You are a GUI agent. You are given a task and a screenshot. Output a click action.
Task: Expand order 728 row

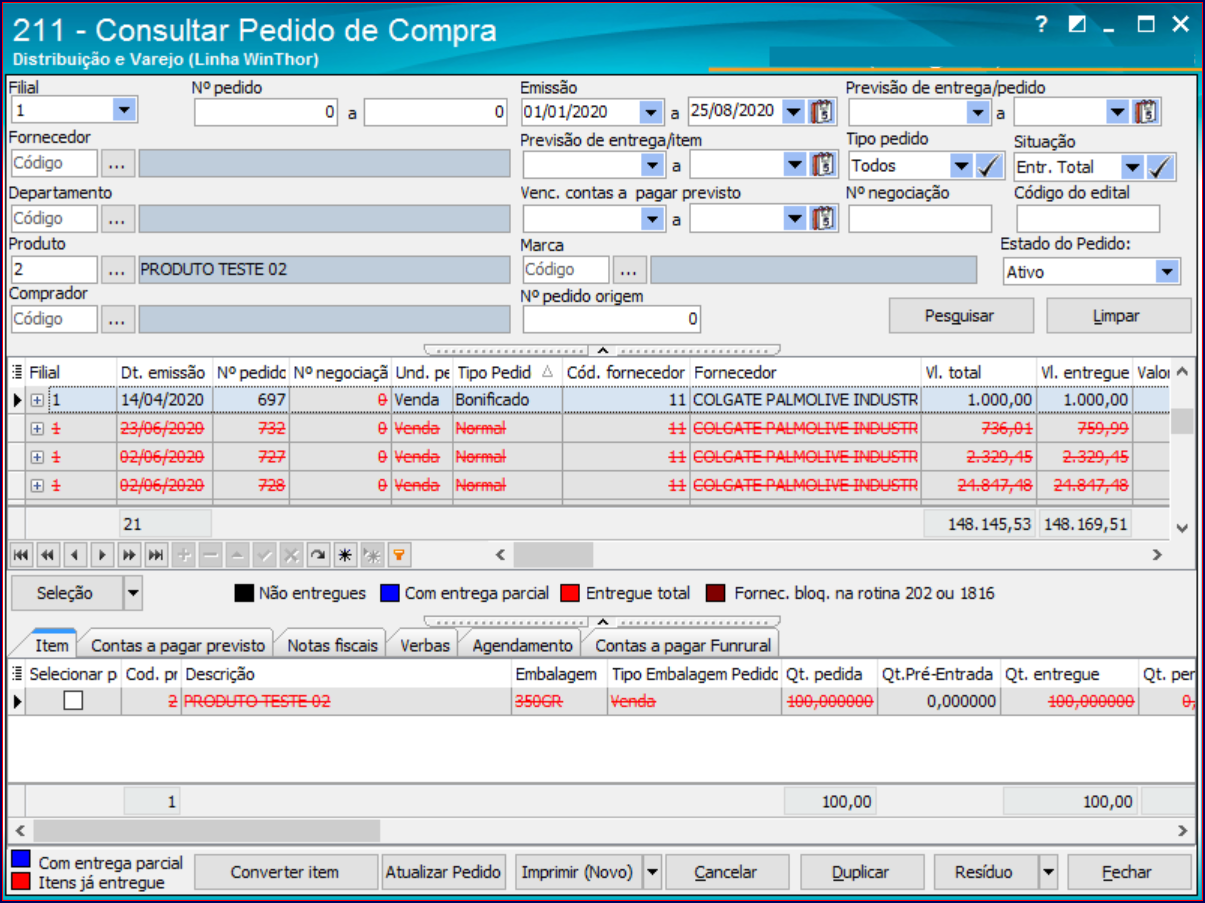(37, 485)
